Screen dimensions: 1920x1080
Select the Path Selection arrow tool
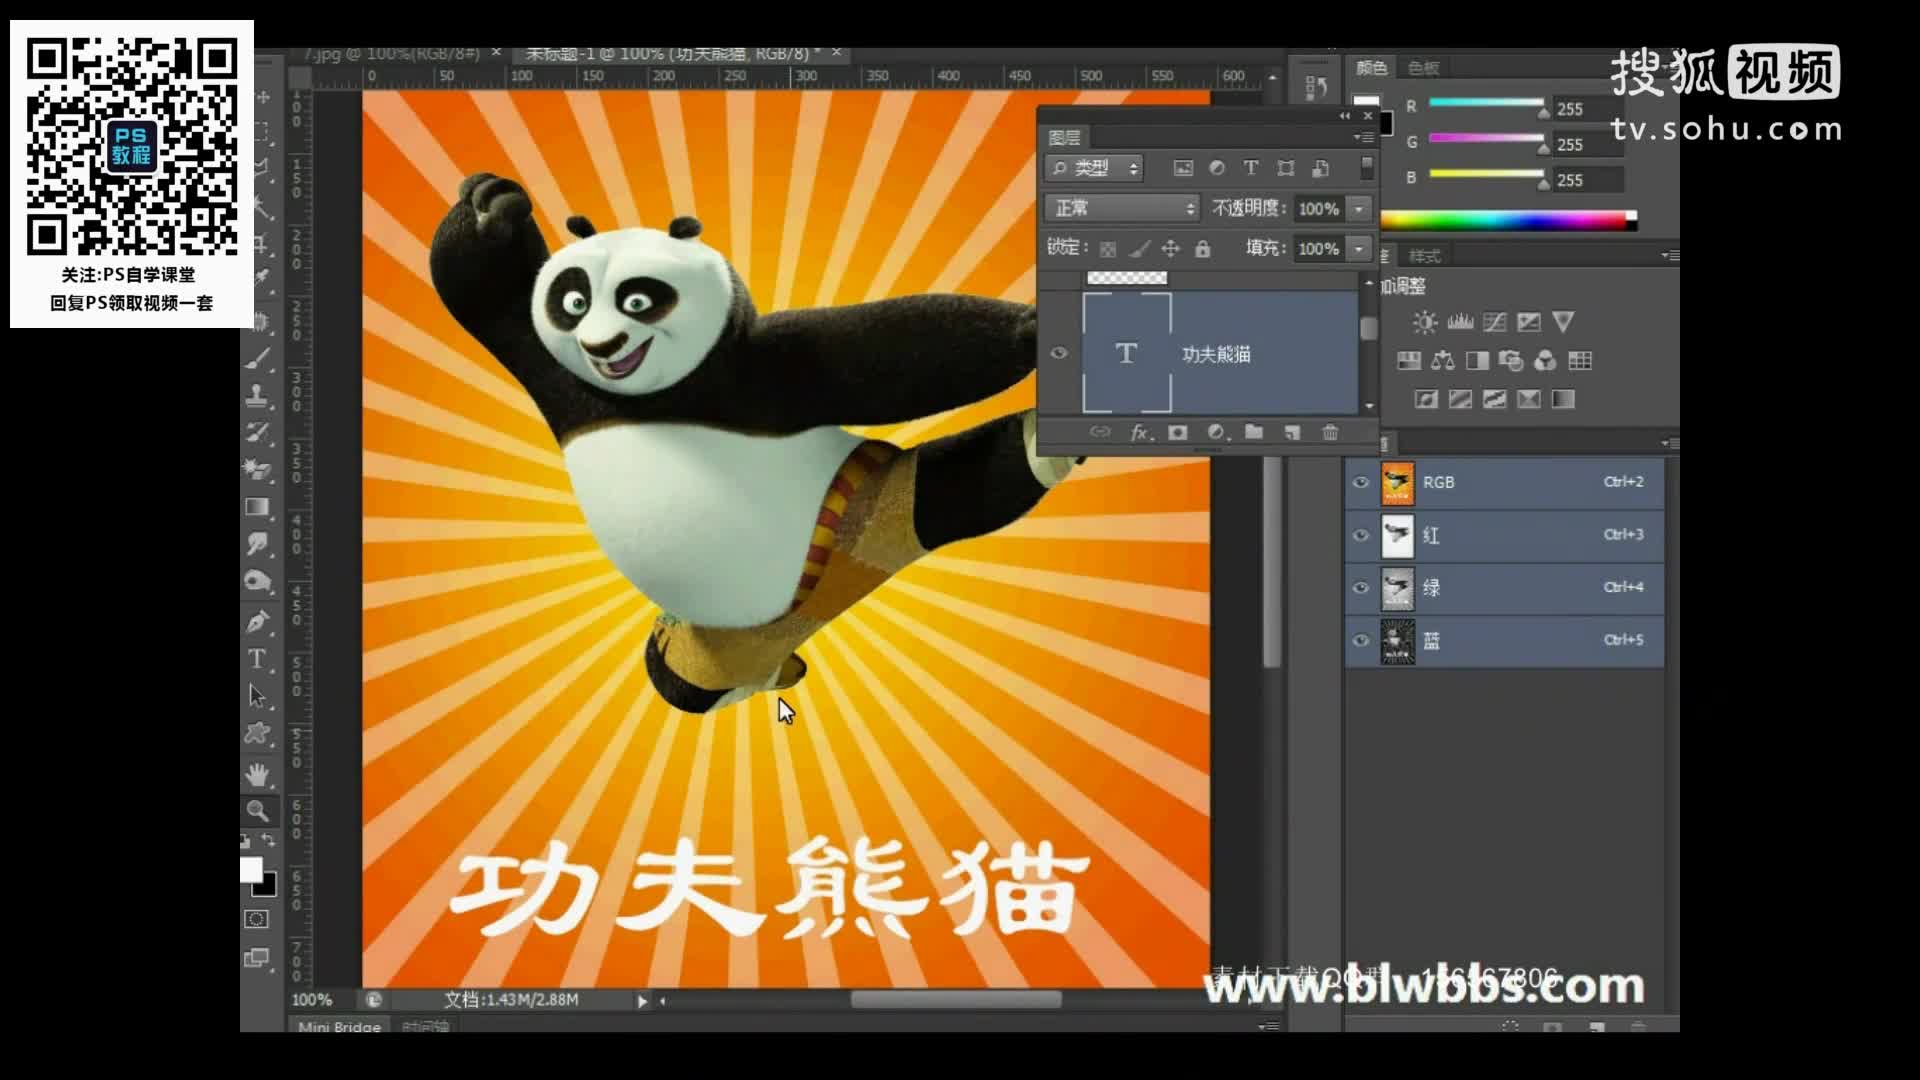pyautogui.click(x=258, y=696)
